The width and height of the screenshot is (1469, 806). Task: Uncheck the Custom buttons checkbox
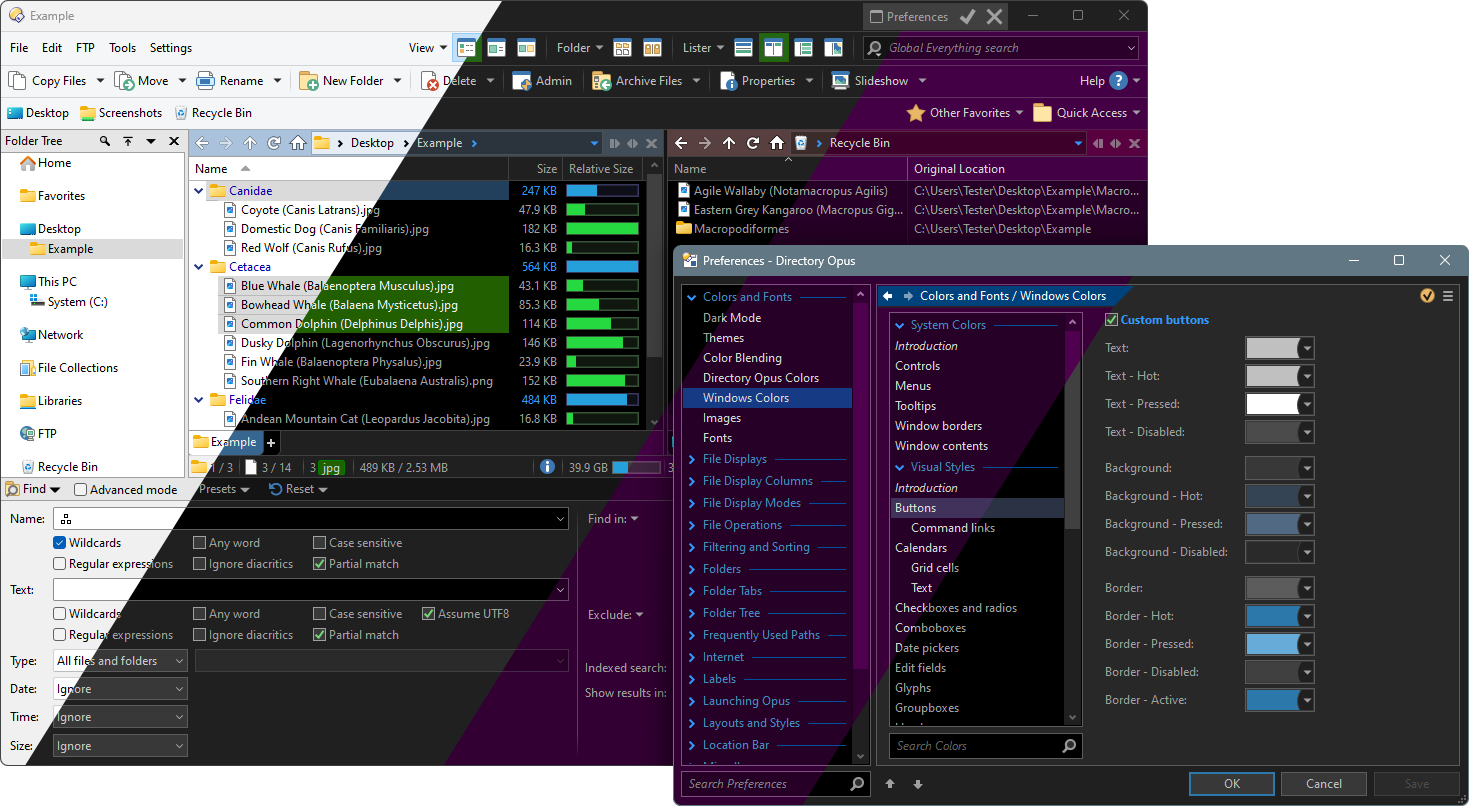(x=1111, y=320)
